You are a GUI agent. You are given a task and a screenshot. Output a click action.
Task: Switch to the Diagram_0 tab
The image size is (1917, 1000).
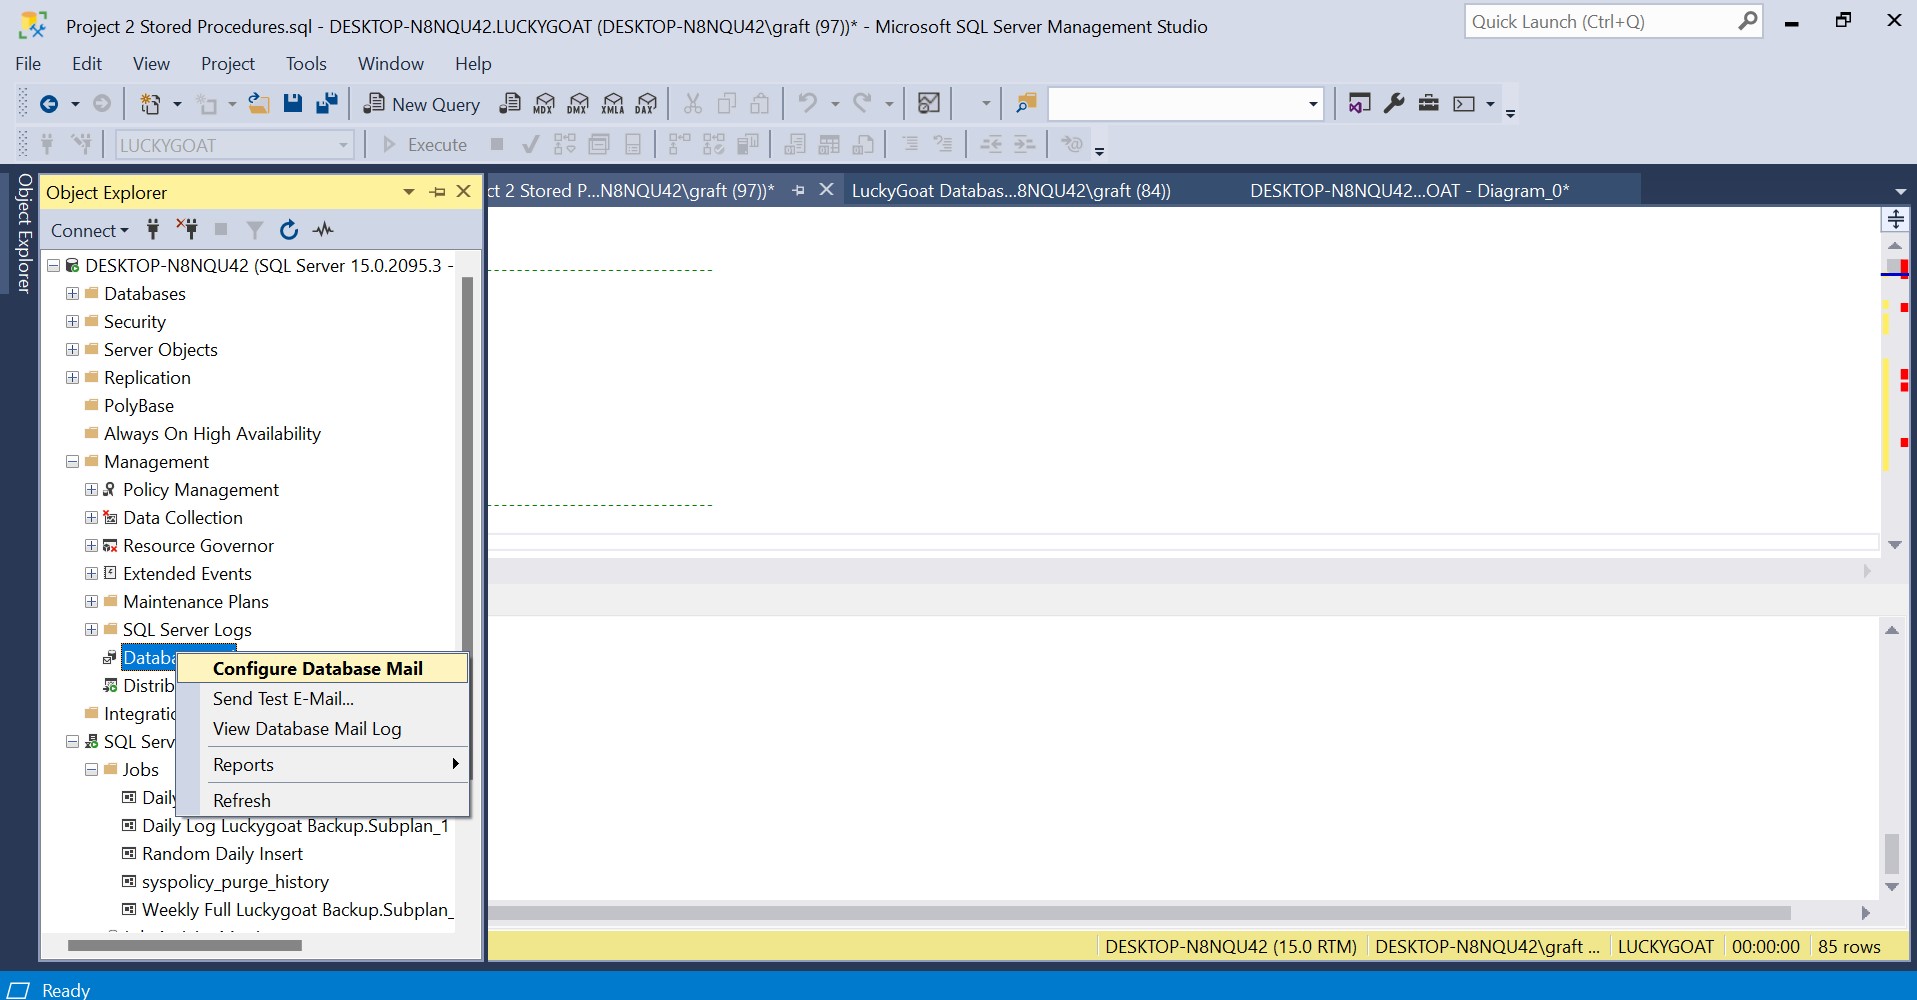click(1408, 191)
